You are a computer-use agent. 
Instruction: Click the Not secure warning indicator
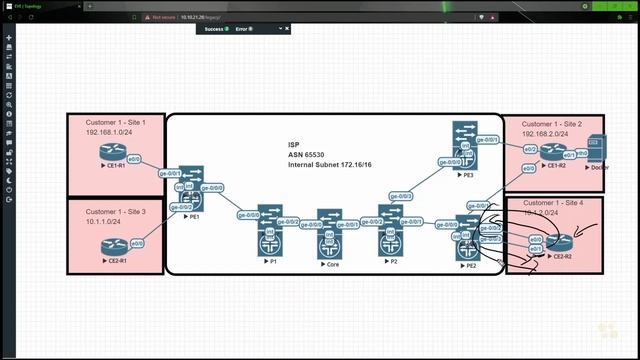click(160, 18)
